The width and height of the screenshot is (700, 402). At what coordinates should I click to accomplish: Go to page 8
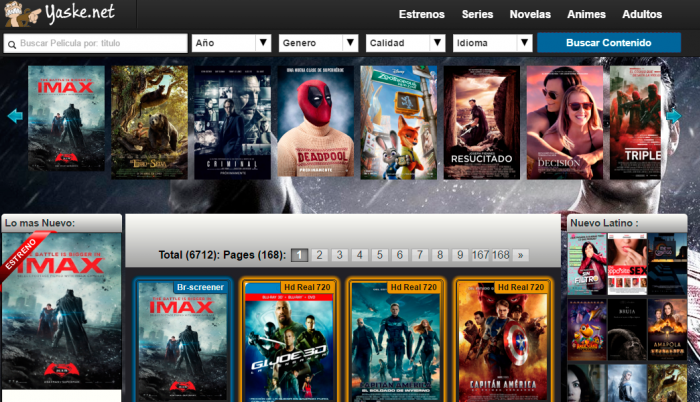tap(440, 255)
